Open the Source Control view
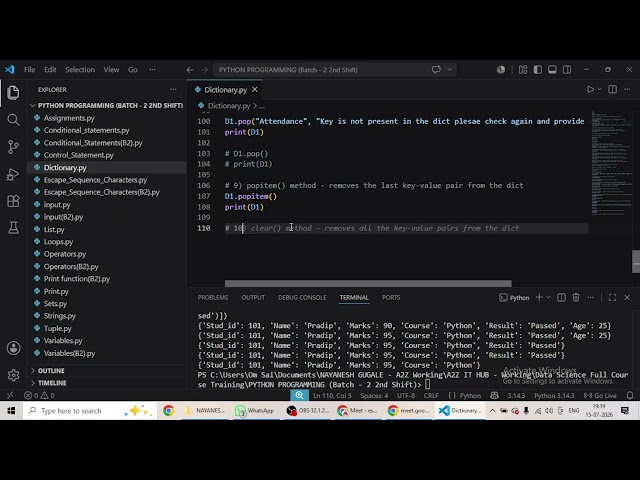 [x=13, y=147]
